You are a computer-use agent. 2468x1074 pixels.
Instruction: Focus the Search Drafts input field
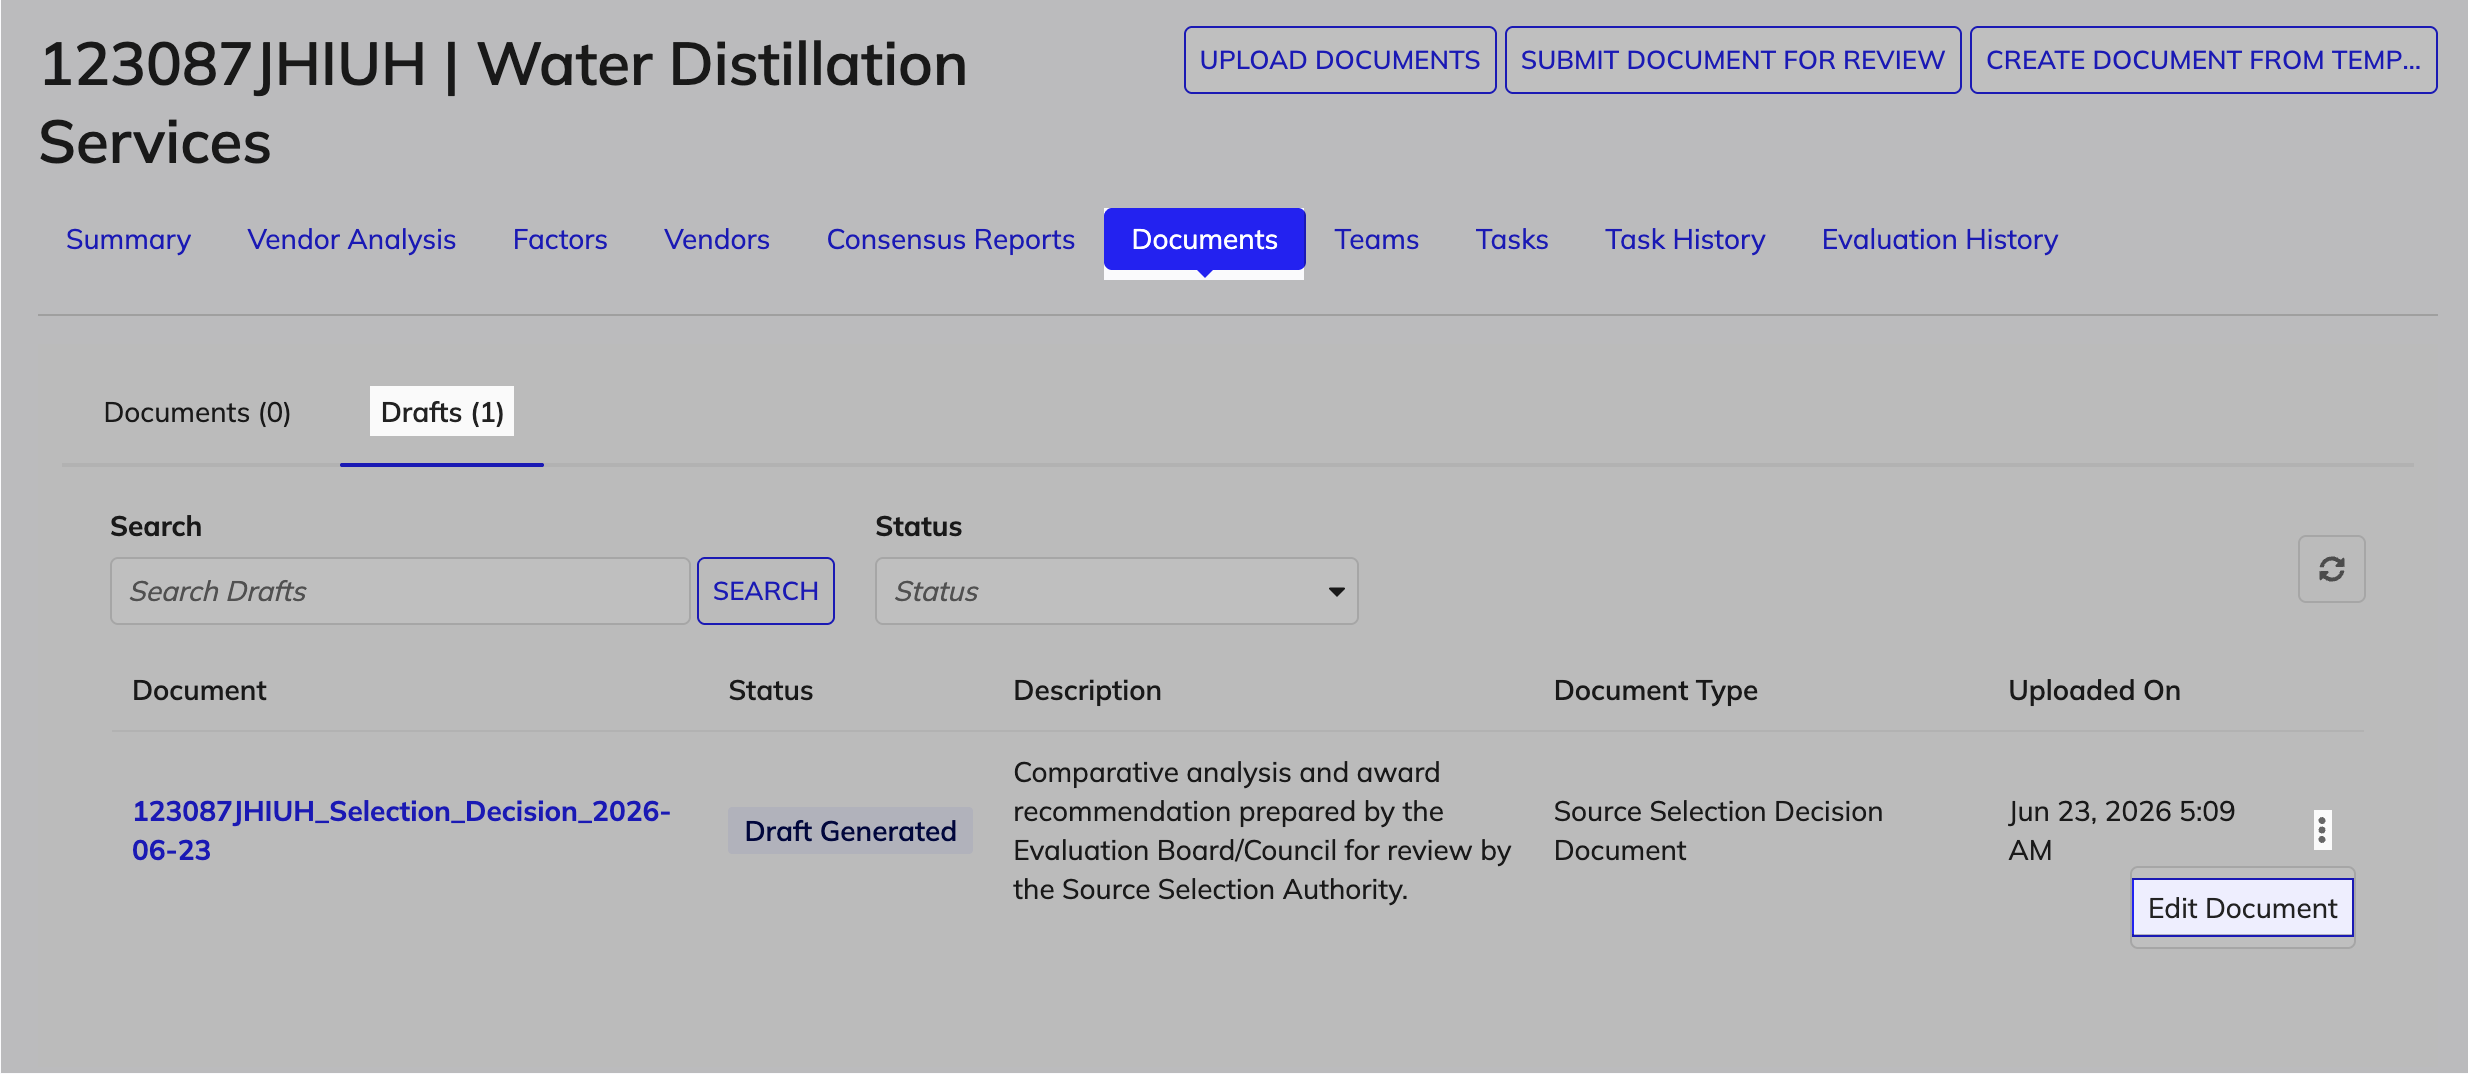click(x=400, y=591)
